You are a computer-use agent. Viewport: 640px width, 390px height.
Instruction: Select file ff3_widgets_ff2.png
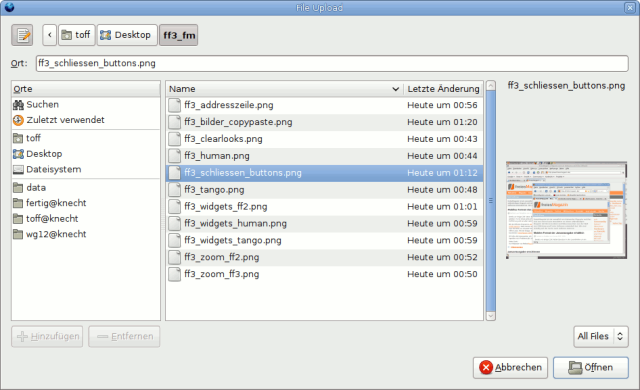point(324,207)
